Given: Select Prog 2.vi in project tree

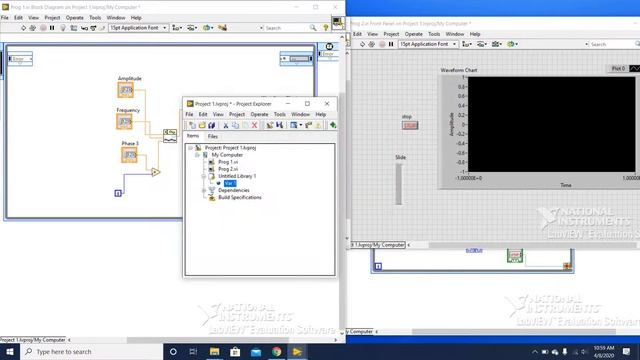Looking at the screenshot, I should [228, 169].
